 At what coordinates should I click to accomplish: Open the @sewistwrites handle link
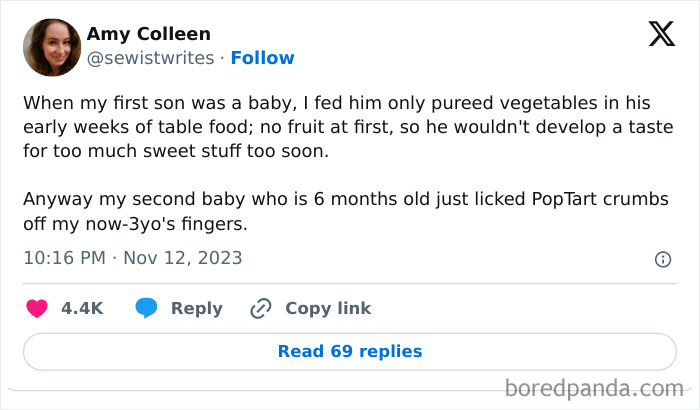pos(150,58)
